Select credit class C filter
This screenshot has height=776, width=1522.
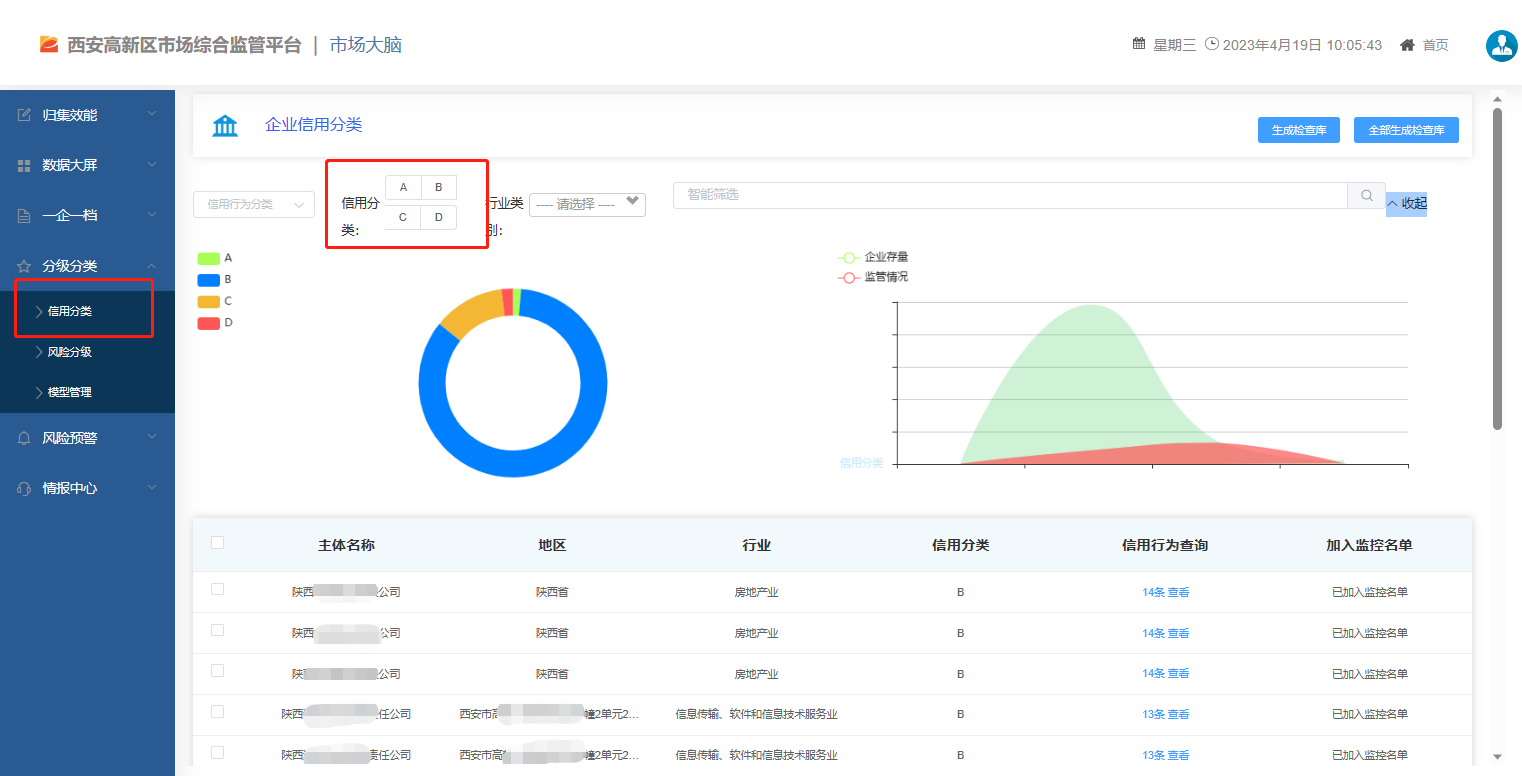[x=403, y=217]
